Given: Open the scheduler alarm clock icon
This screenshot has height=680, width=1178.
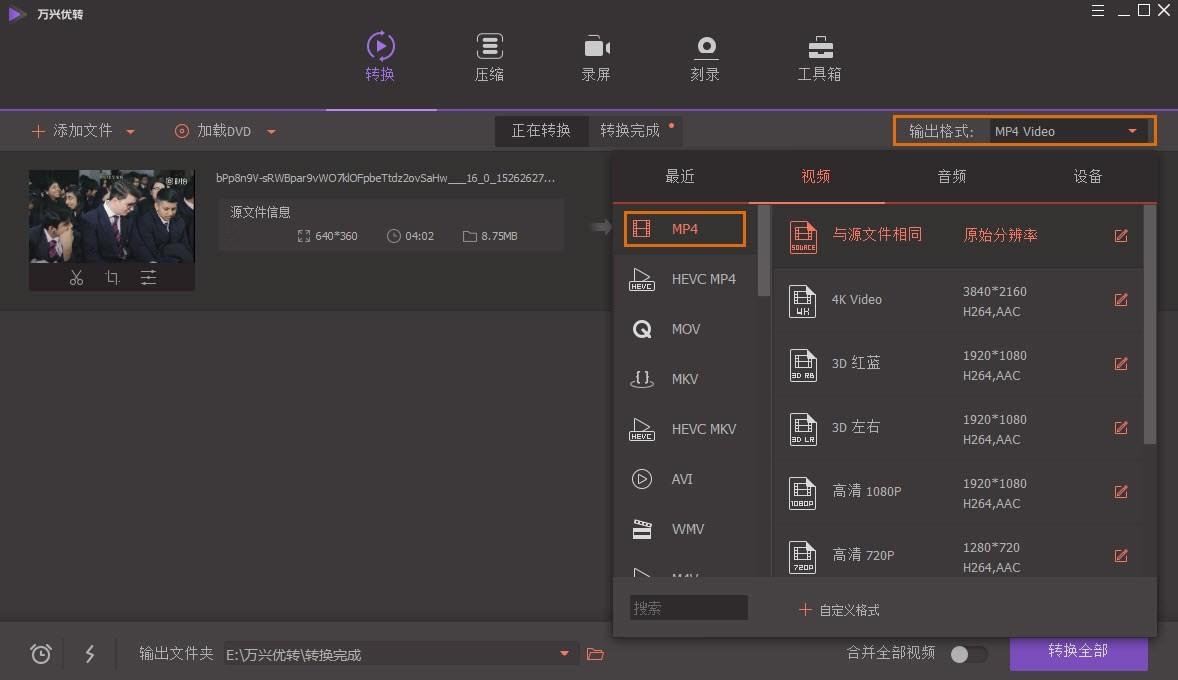Looking at the screenshot, I should 41,654.
